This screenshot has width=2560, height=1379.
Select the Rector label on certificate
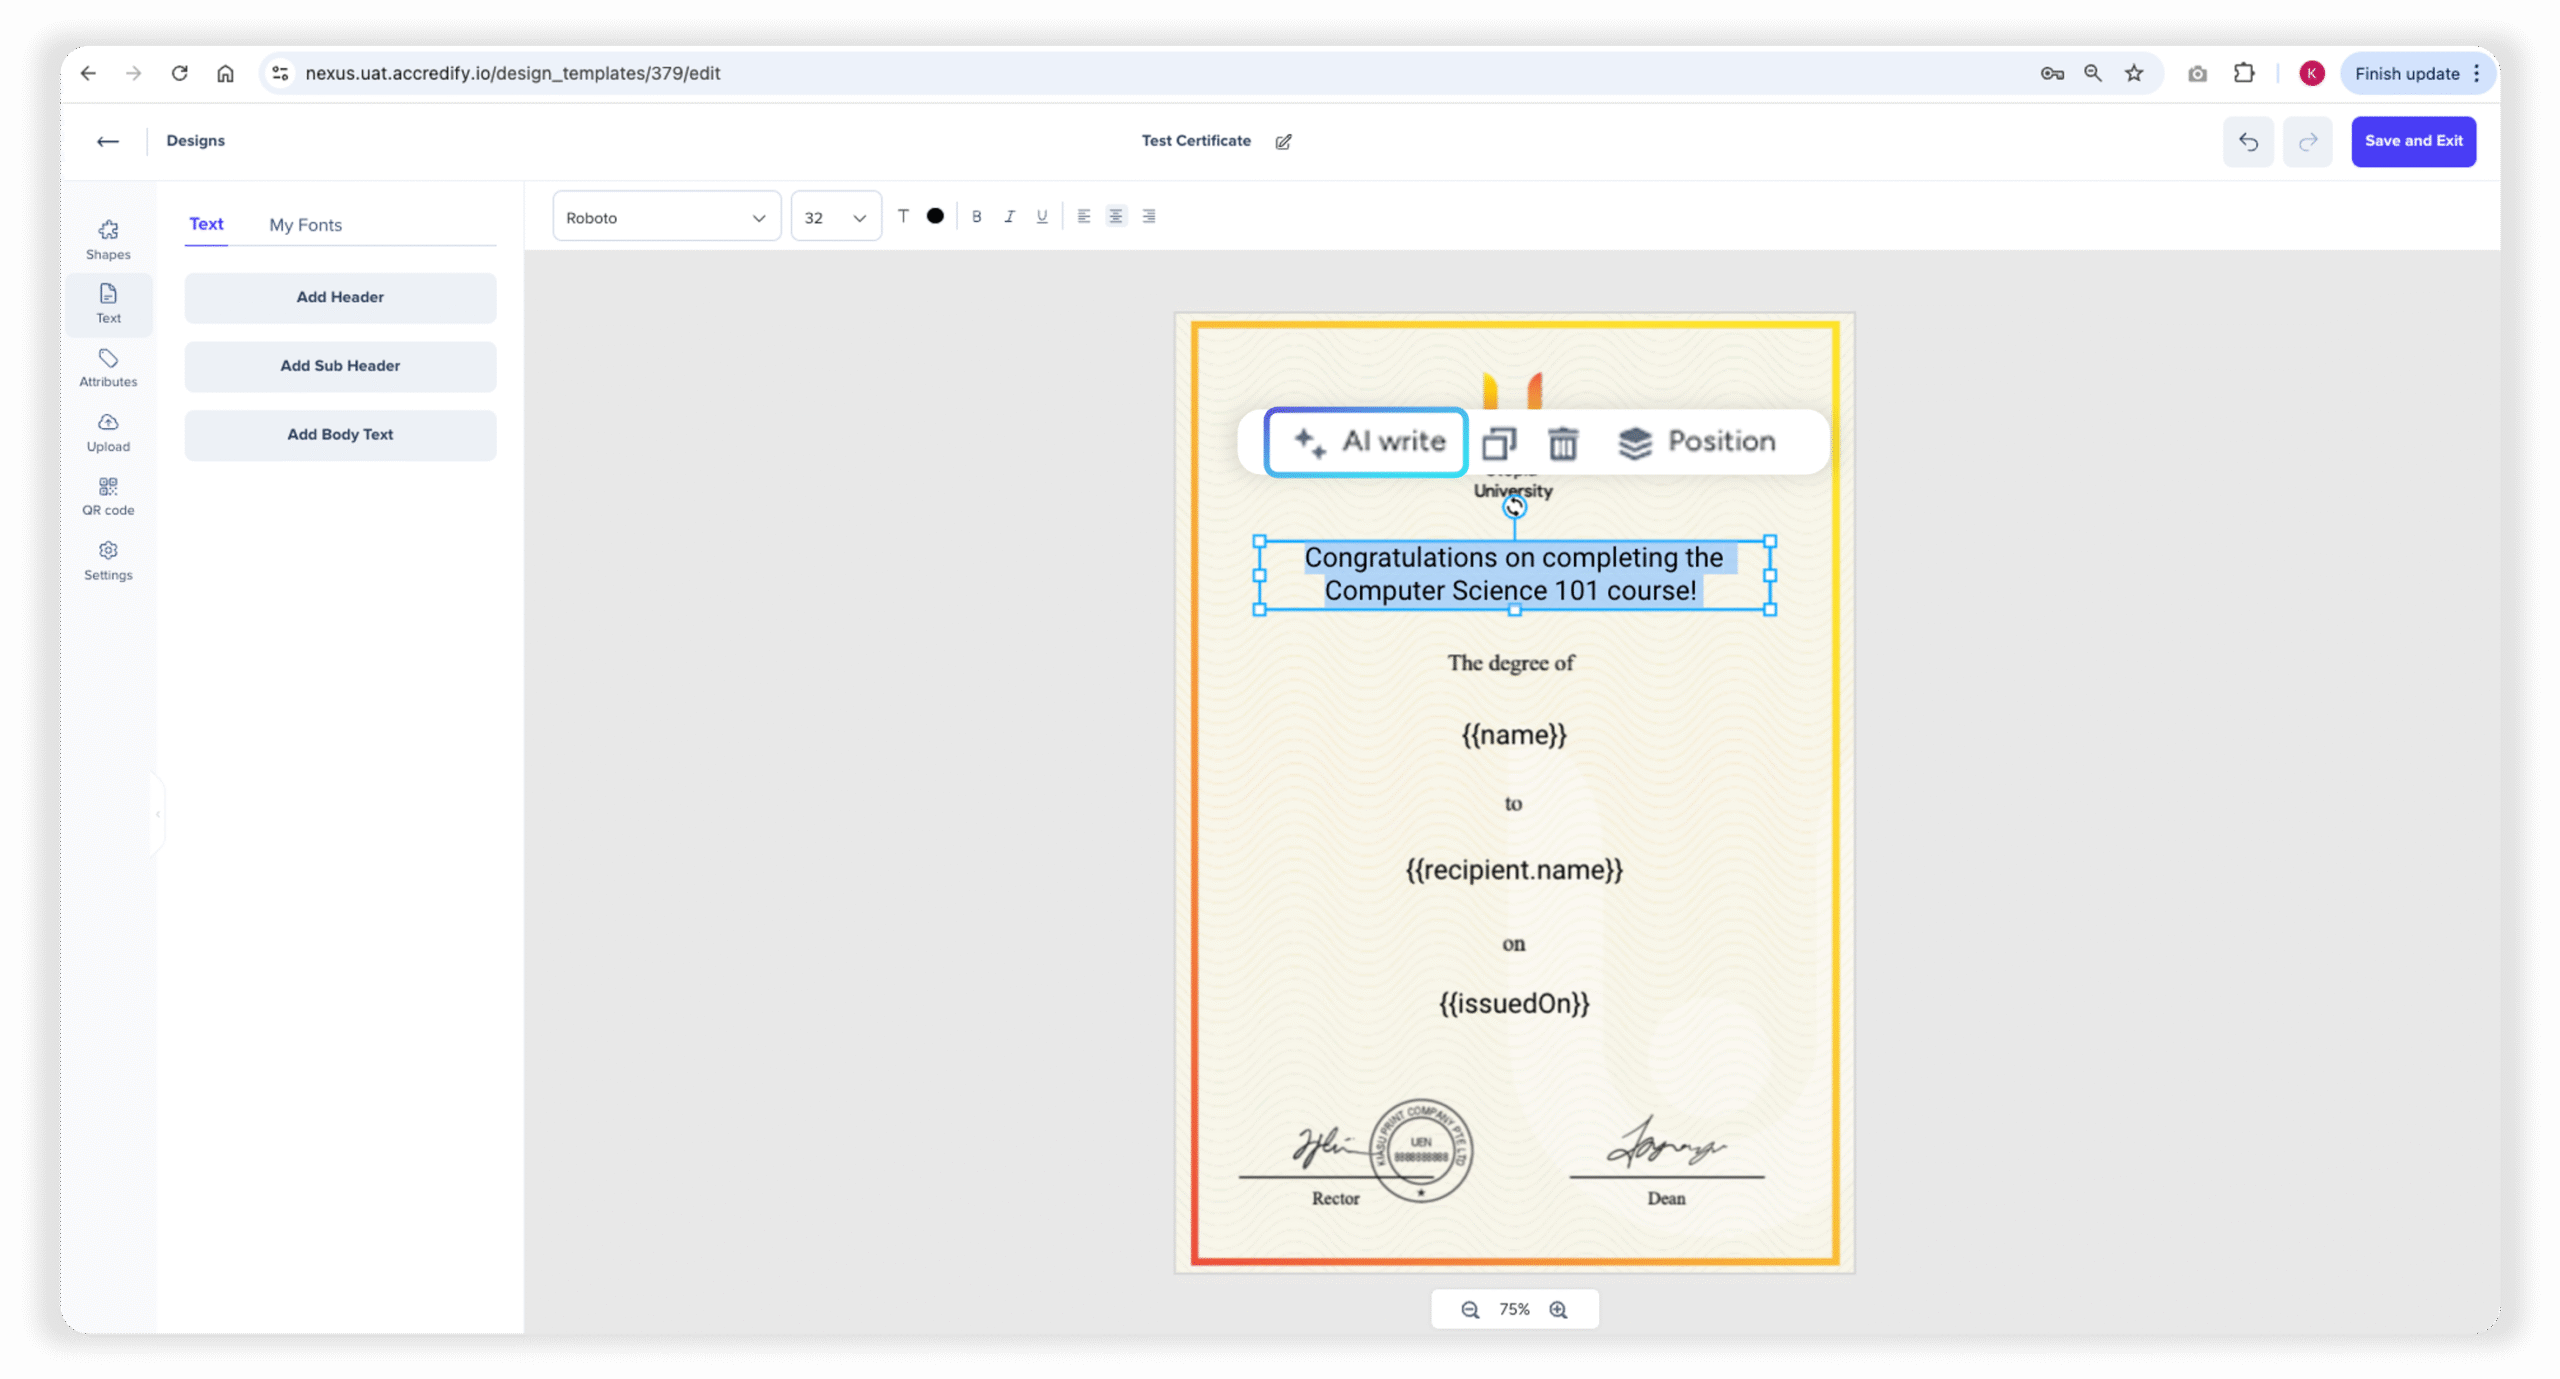point(1335,1199)
